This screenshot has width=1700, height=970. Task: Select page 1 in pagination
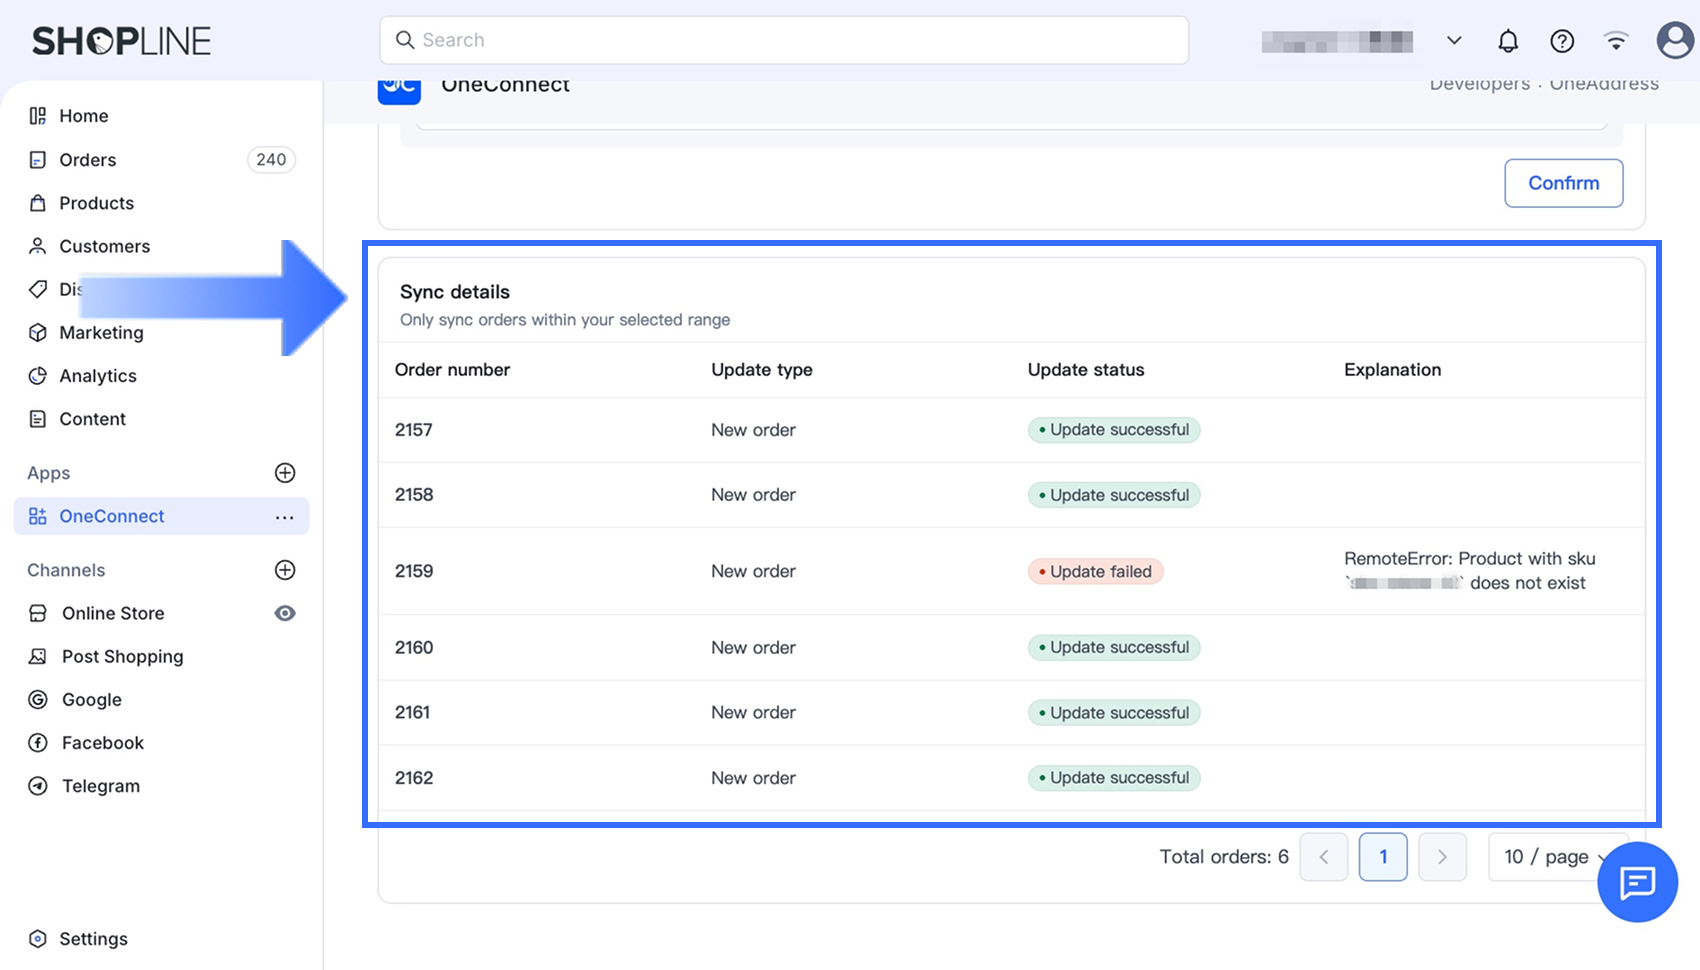point(1383,857)
